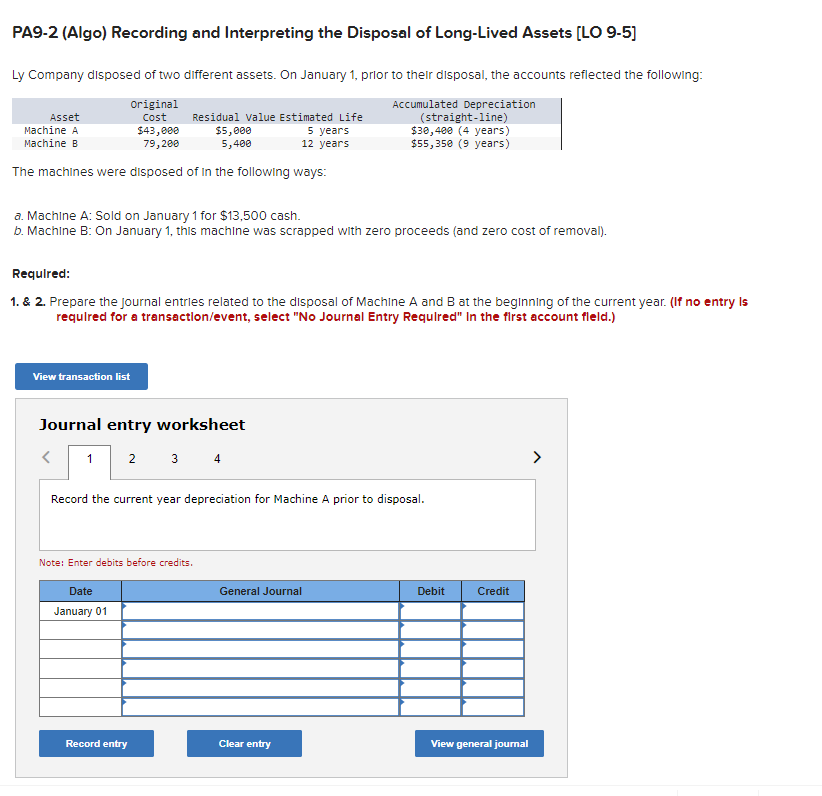Click the right chevron to advance journal entries
The image size is (822, 796).
(x=537, y=457)
